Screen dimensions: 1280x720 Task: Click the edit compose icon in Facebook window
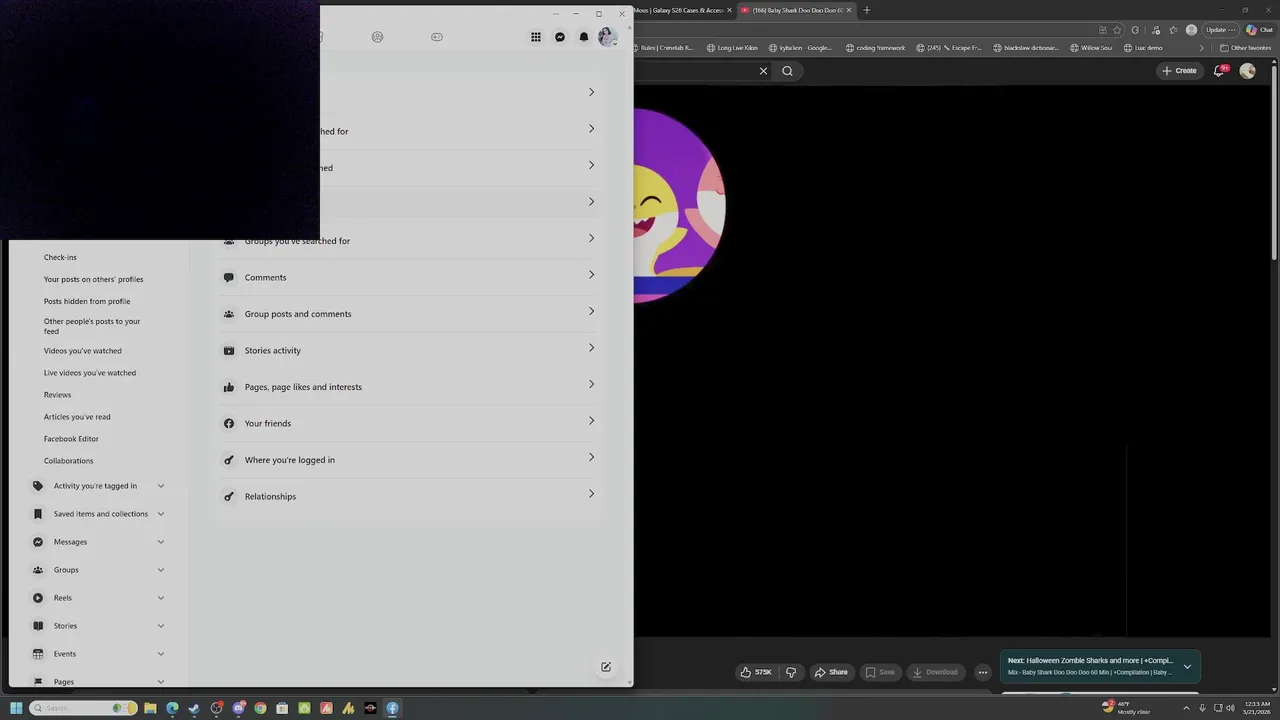606,667
